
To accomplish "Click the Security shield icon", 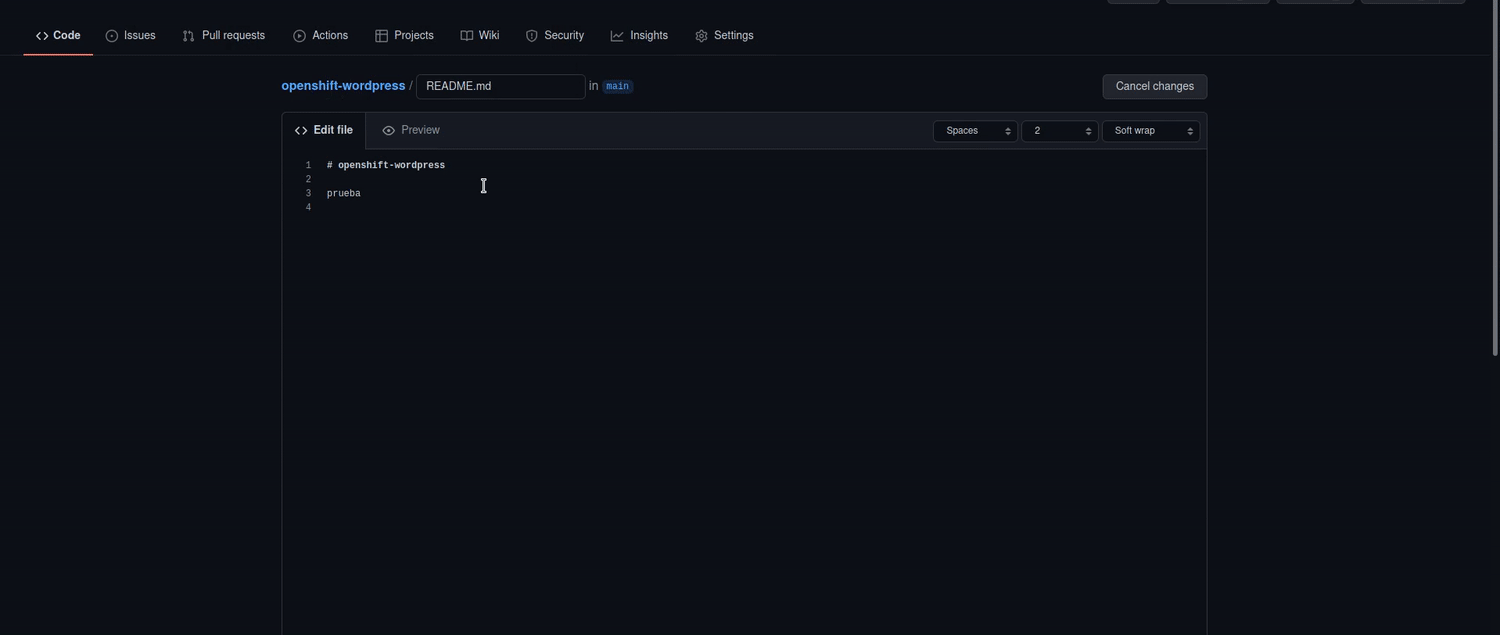I will point(532,36).
